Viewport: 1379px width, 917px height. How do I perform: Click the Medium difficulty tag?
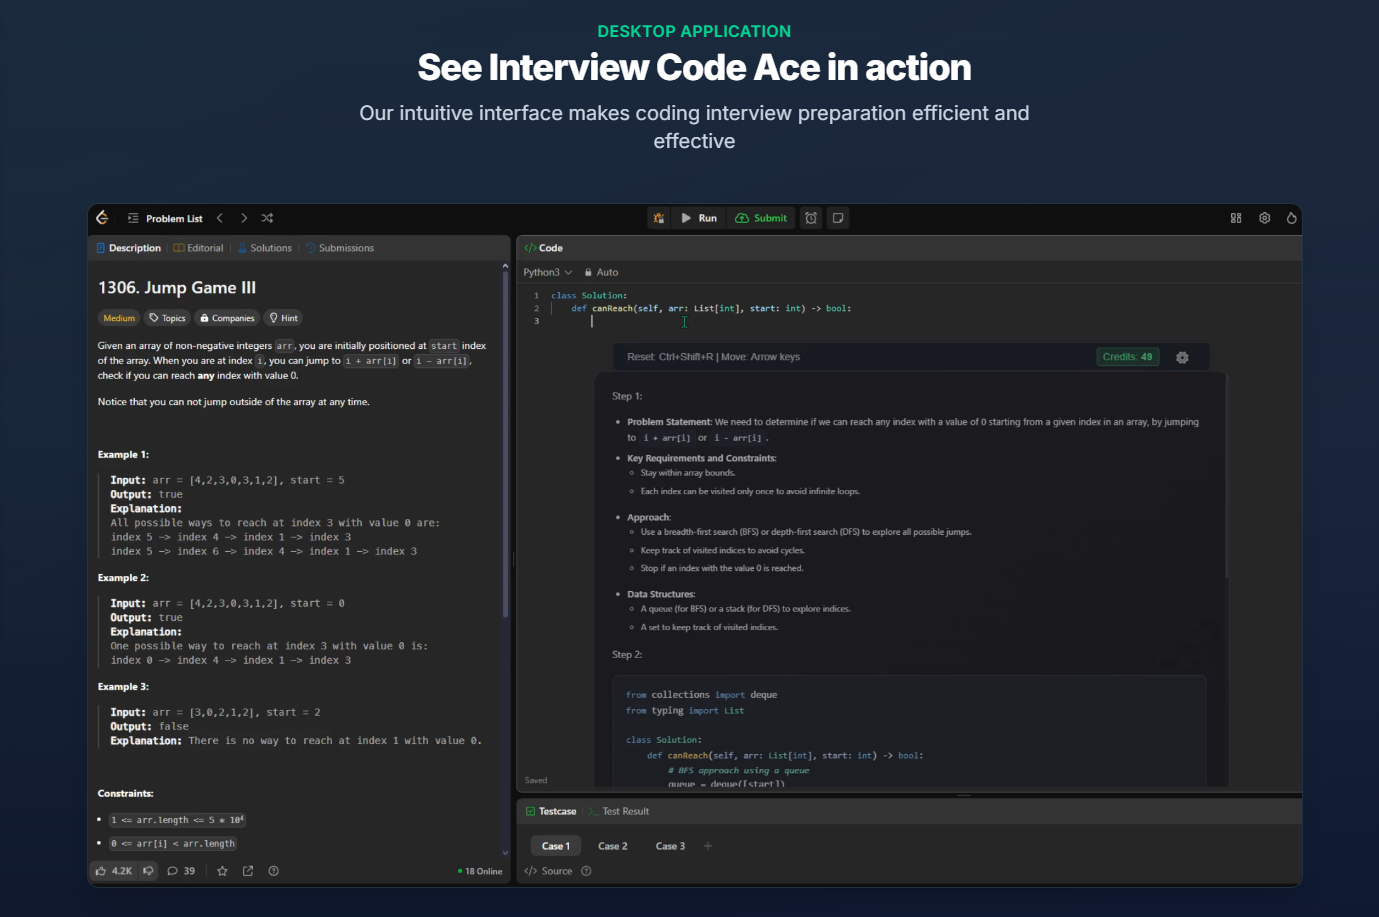click(119, 318)
